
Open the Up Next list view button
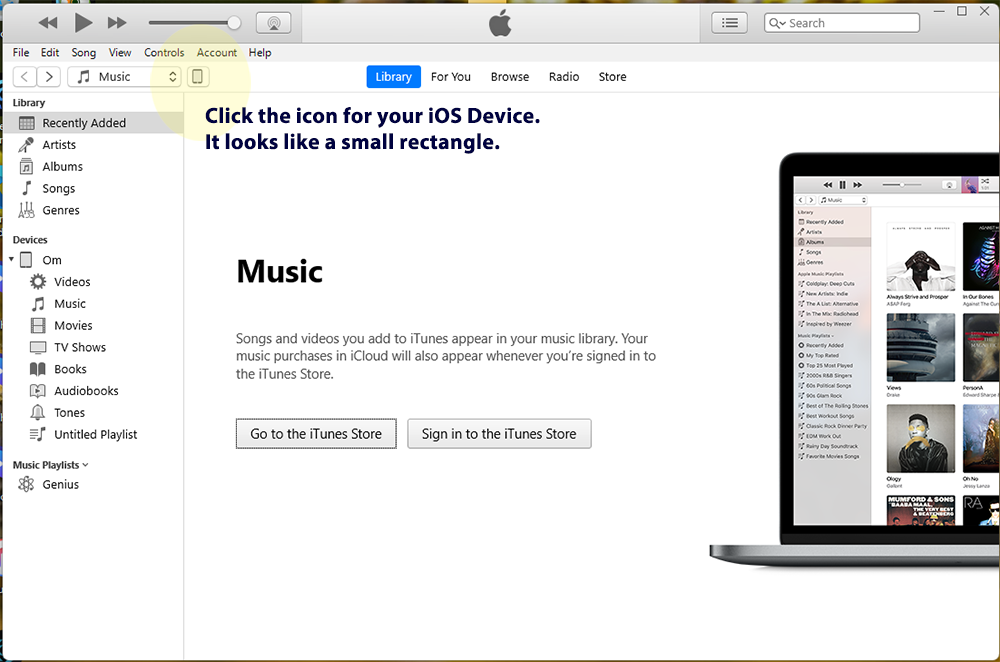(730, 23)
